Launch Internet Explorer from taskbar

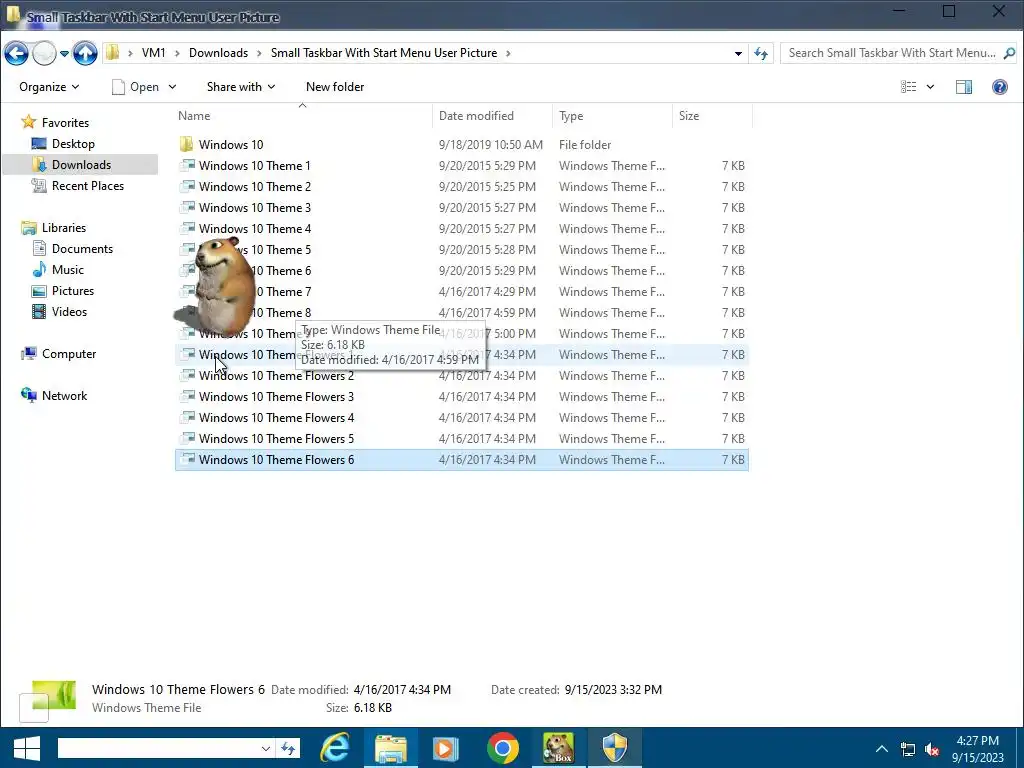click(x=335, y=748)
